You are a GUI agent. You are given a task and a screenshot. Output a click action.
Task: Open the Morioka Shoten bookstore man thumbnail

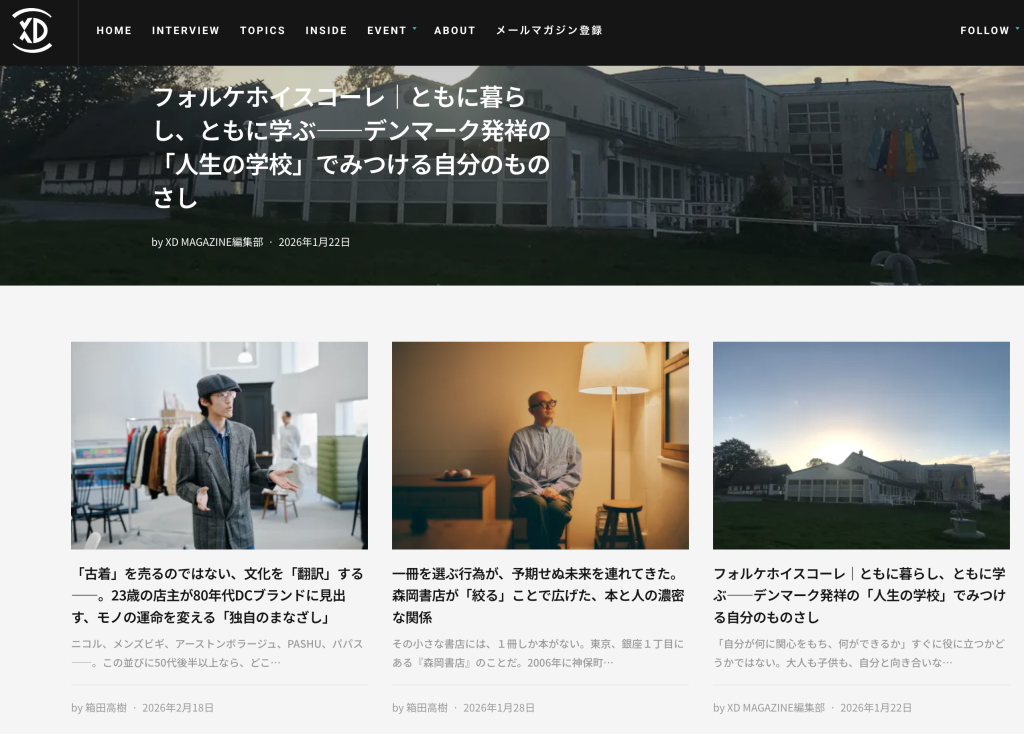540,445
